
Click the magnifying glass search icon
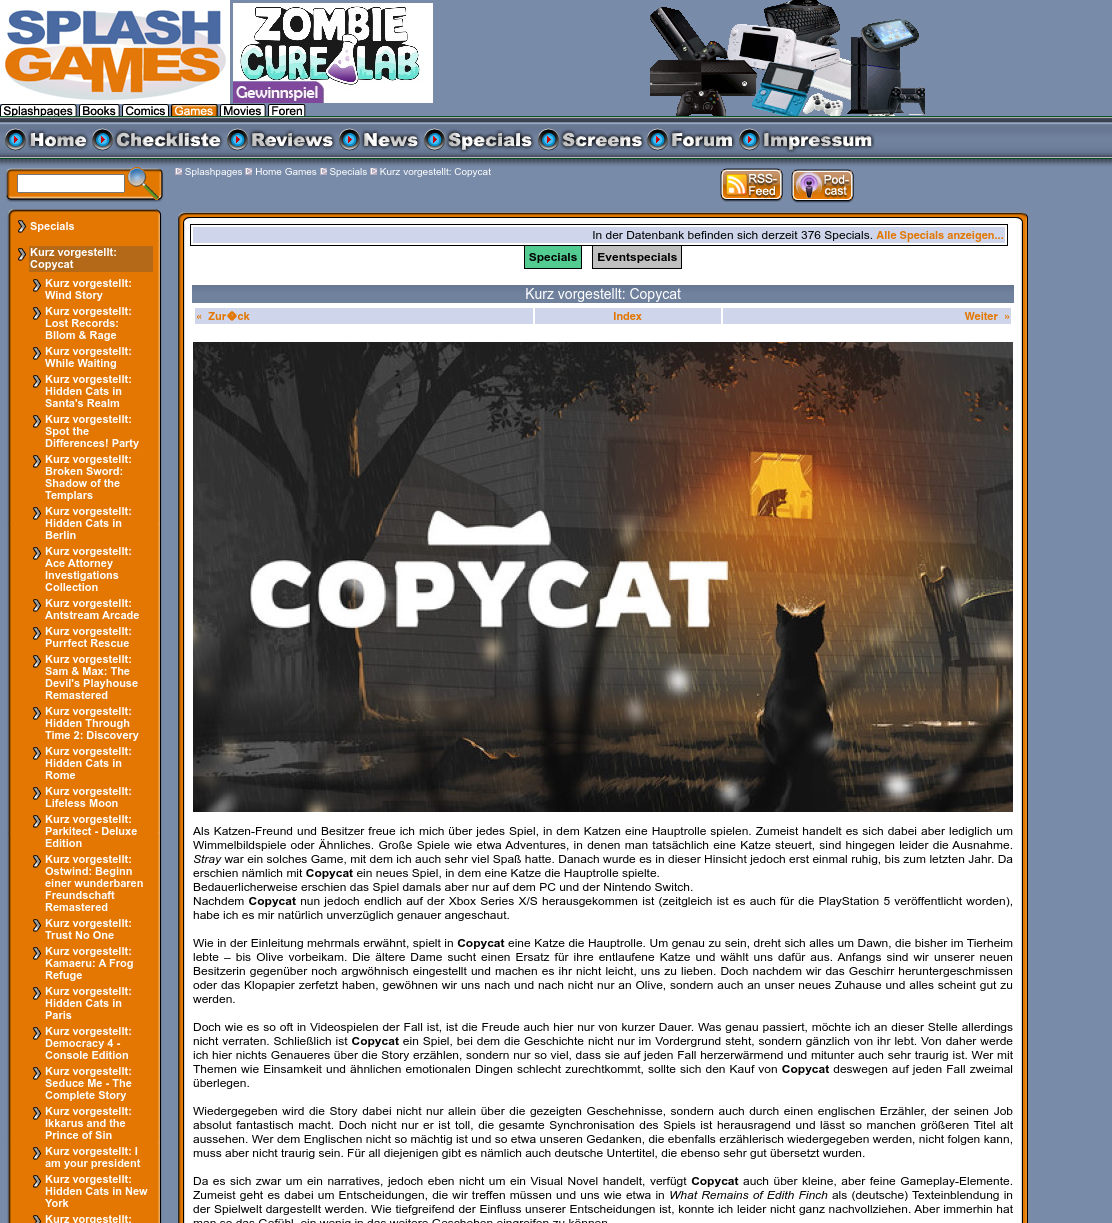pos(144,183)
